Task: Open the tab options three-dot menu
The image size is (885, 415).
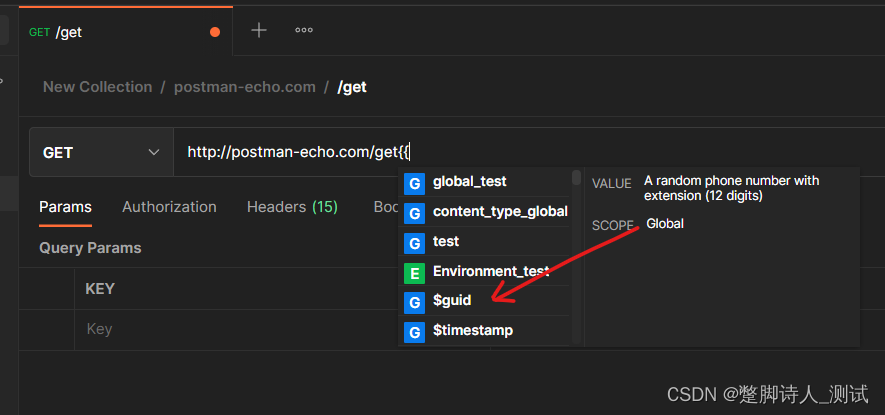Action: (304, 30)
